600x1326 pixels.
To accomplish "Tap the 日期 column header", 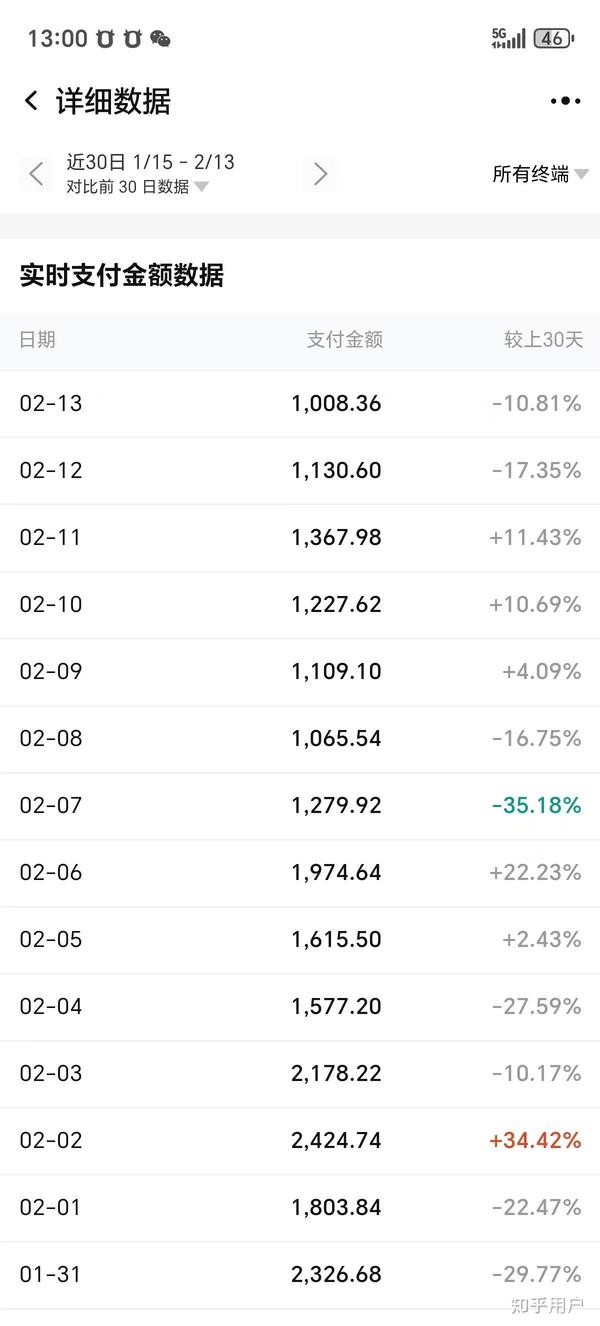I will click(38, 340).
